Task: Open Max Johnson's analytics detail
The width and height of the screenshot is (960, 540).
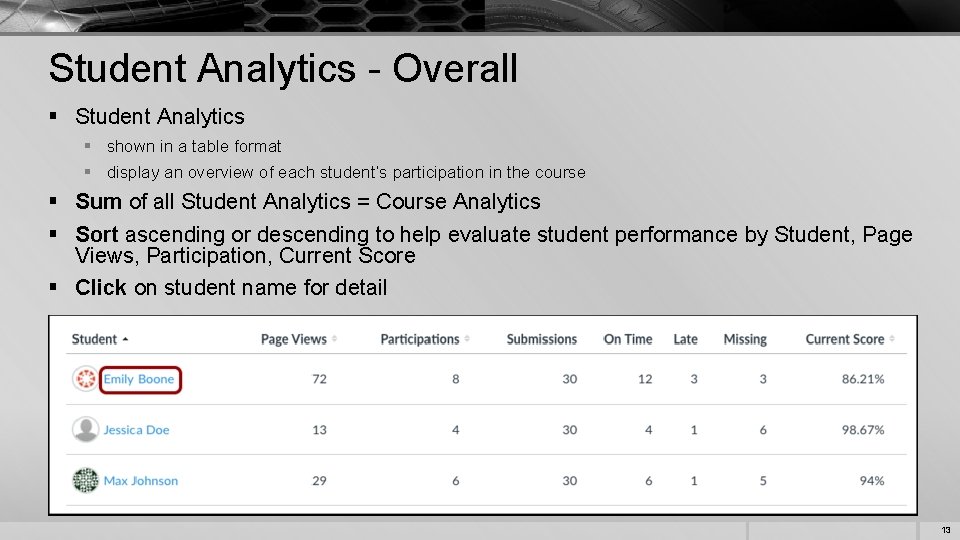Action: 140,481
